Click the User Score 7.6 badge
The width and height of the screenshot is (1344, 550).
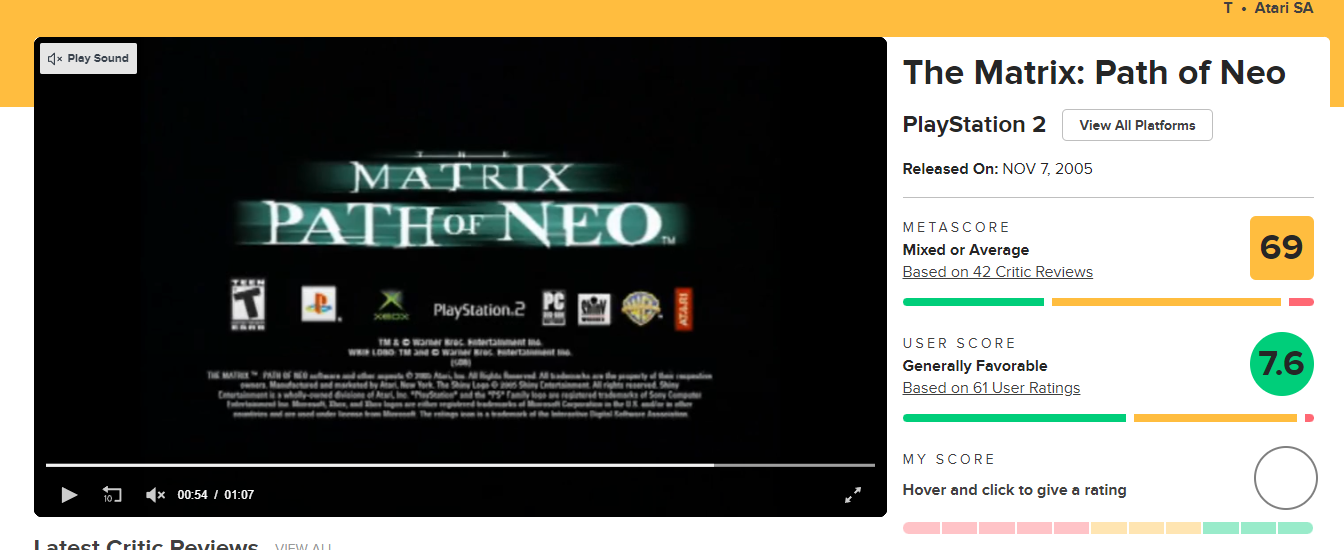click(1282, 363)
